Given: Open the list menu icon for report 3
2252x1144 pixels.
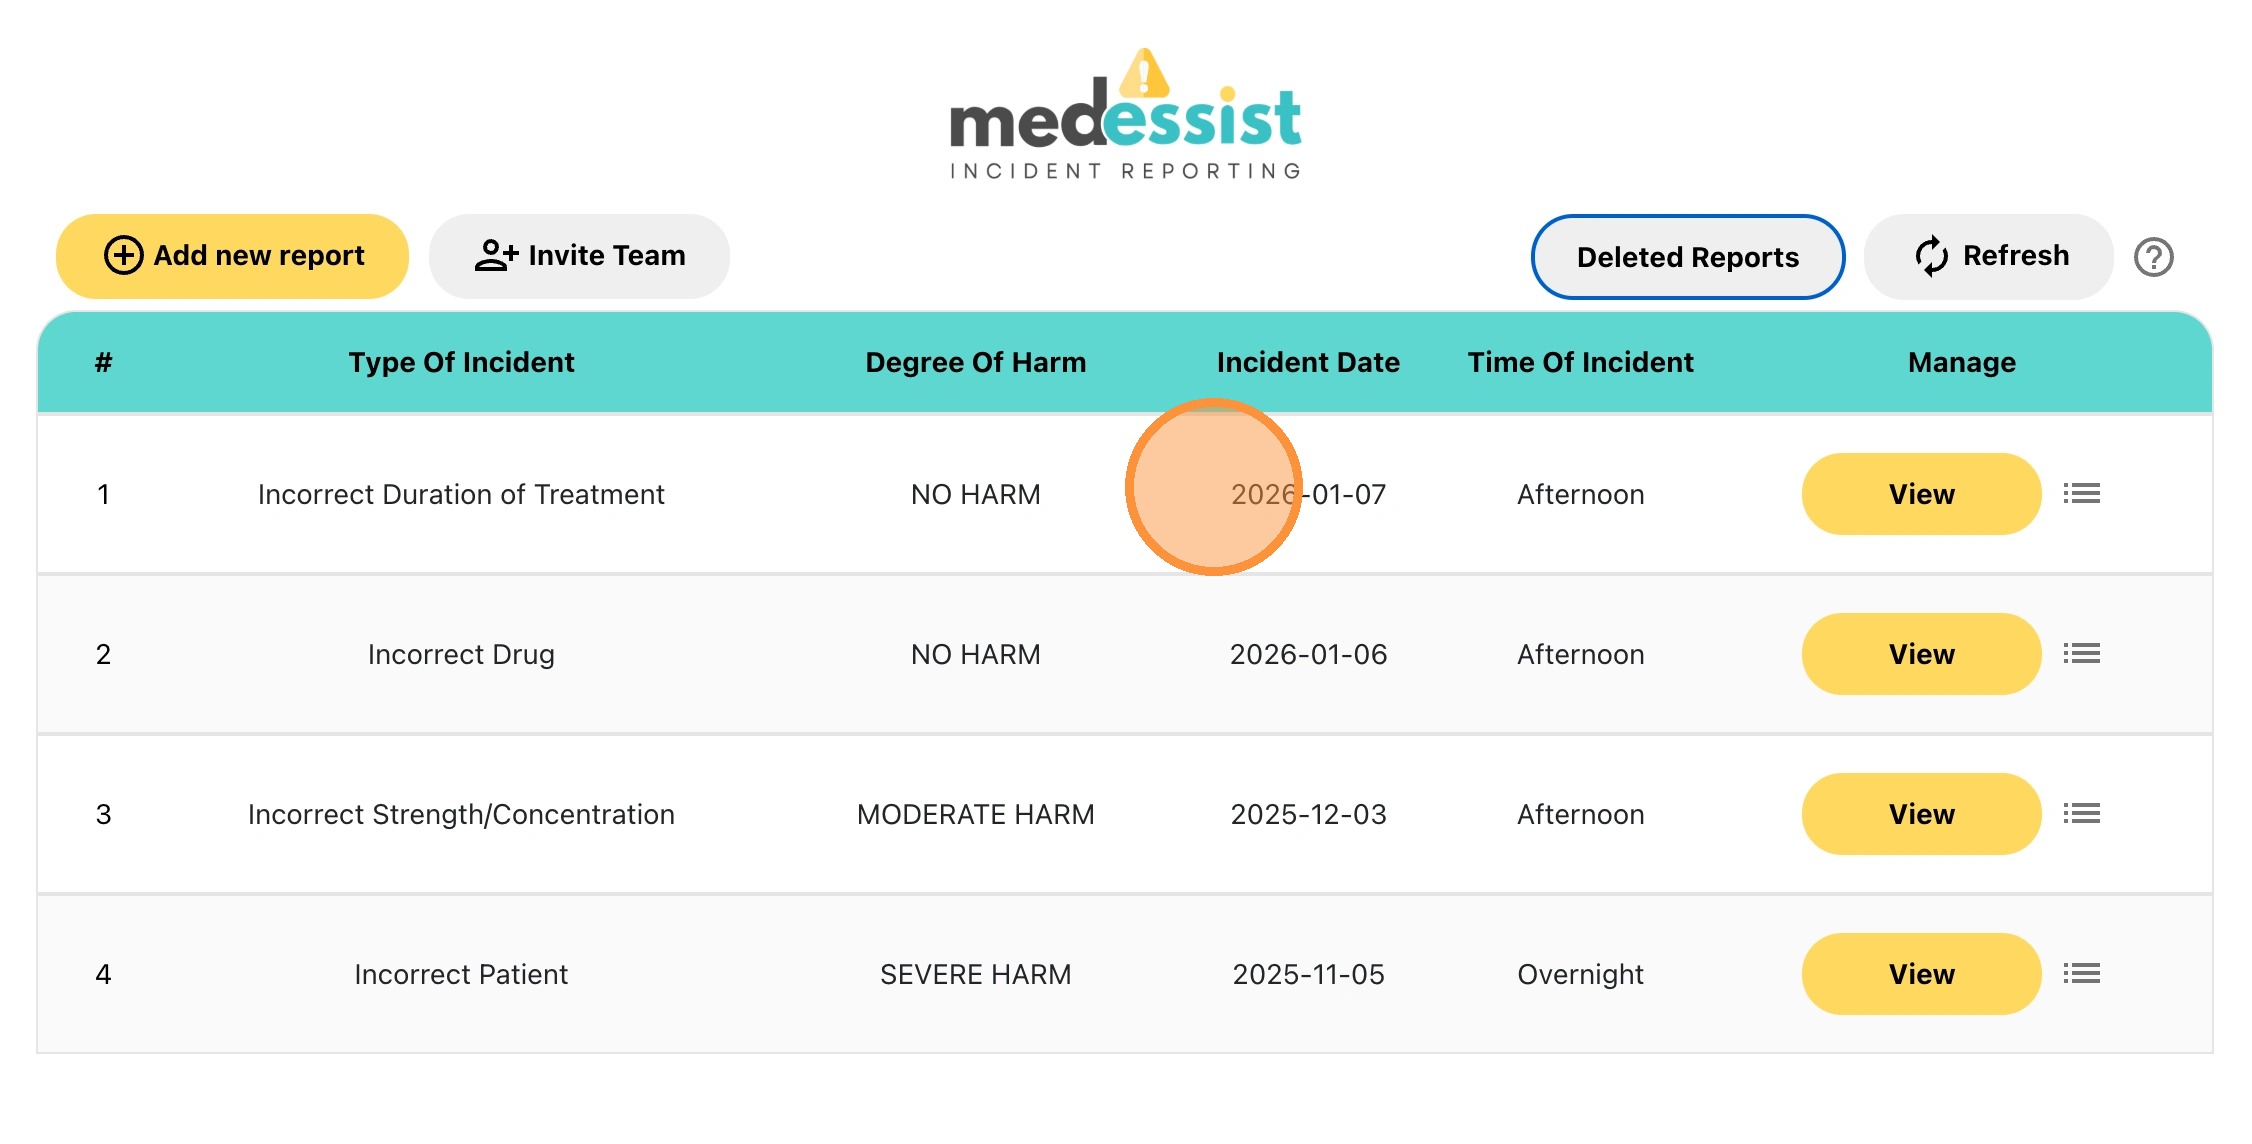Looking at the screenshot, I should (x=2081, y=814).
